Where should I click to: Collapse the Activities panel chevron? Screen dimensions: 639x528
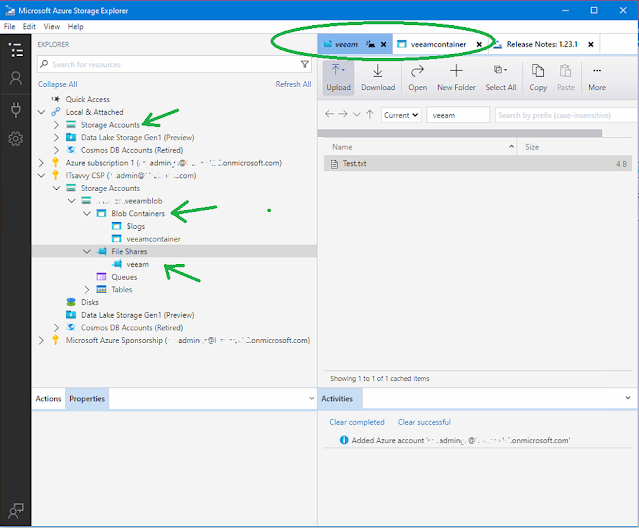pos(628,398)
